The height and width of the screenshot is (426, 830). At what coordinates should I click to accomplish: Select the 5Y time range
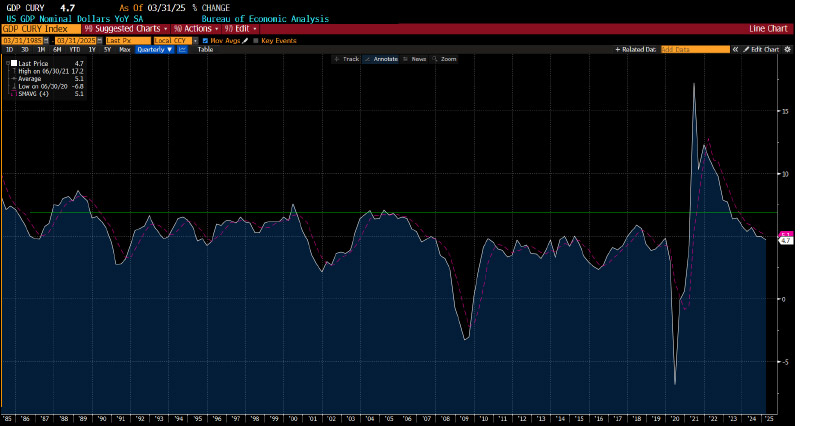[x=107, y=49]
